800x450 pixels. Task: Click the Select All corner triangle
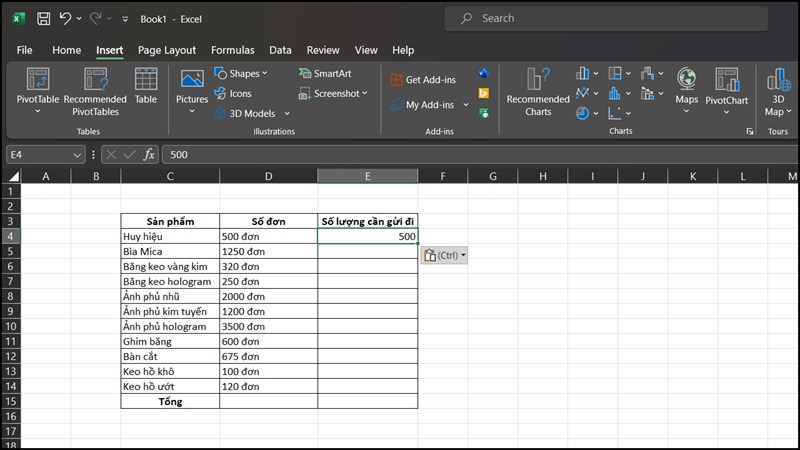coord(13,177)
